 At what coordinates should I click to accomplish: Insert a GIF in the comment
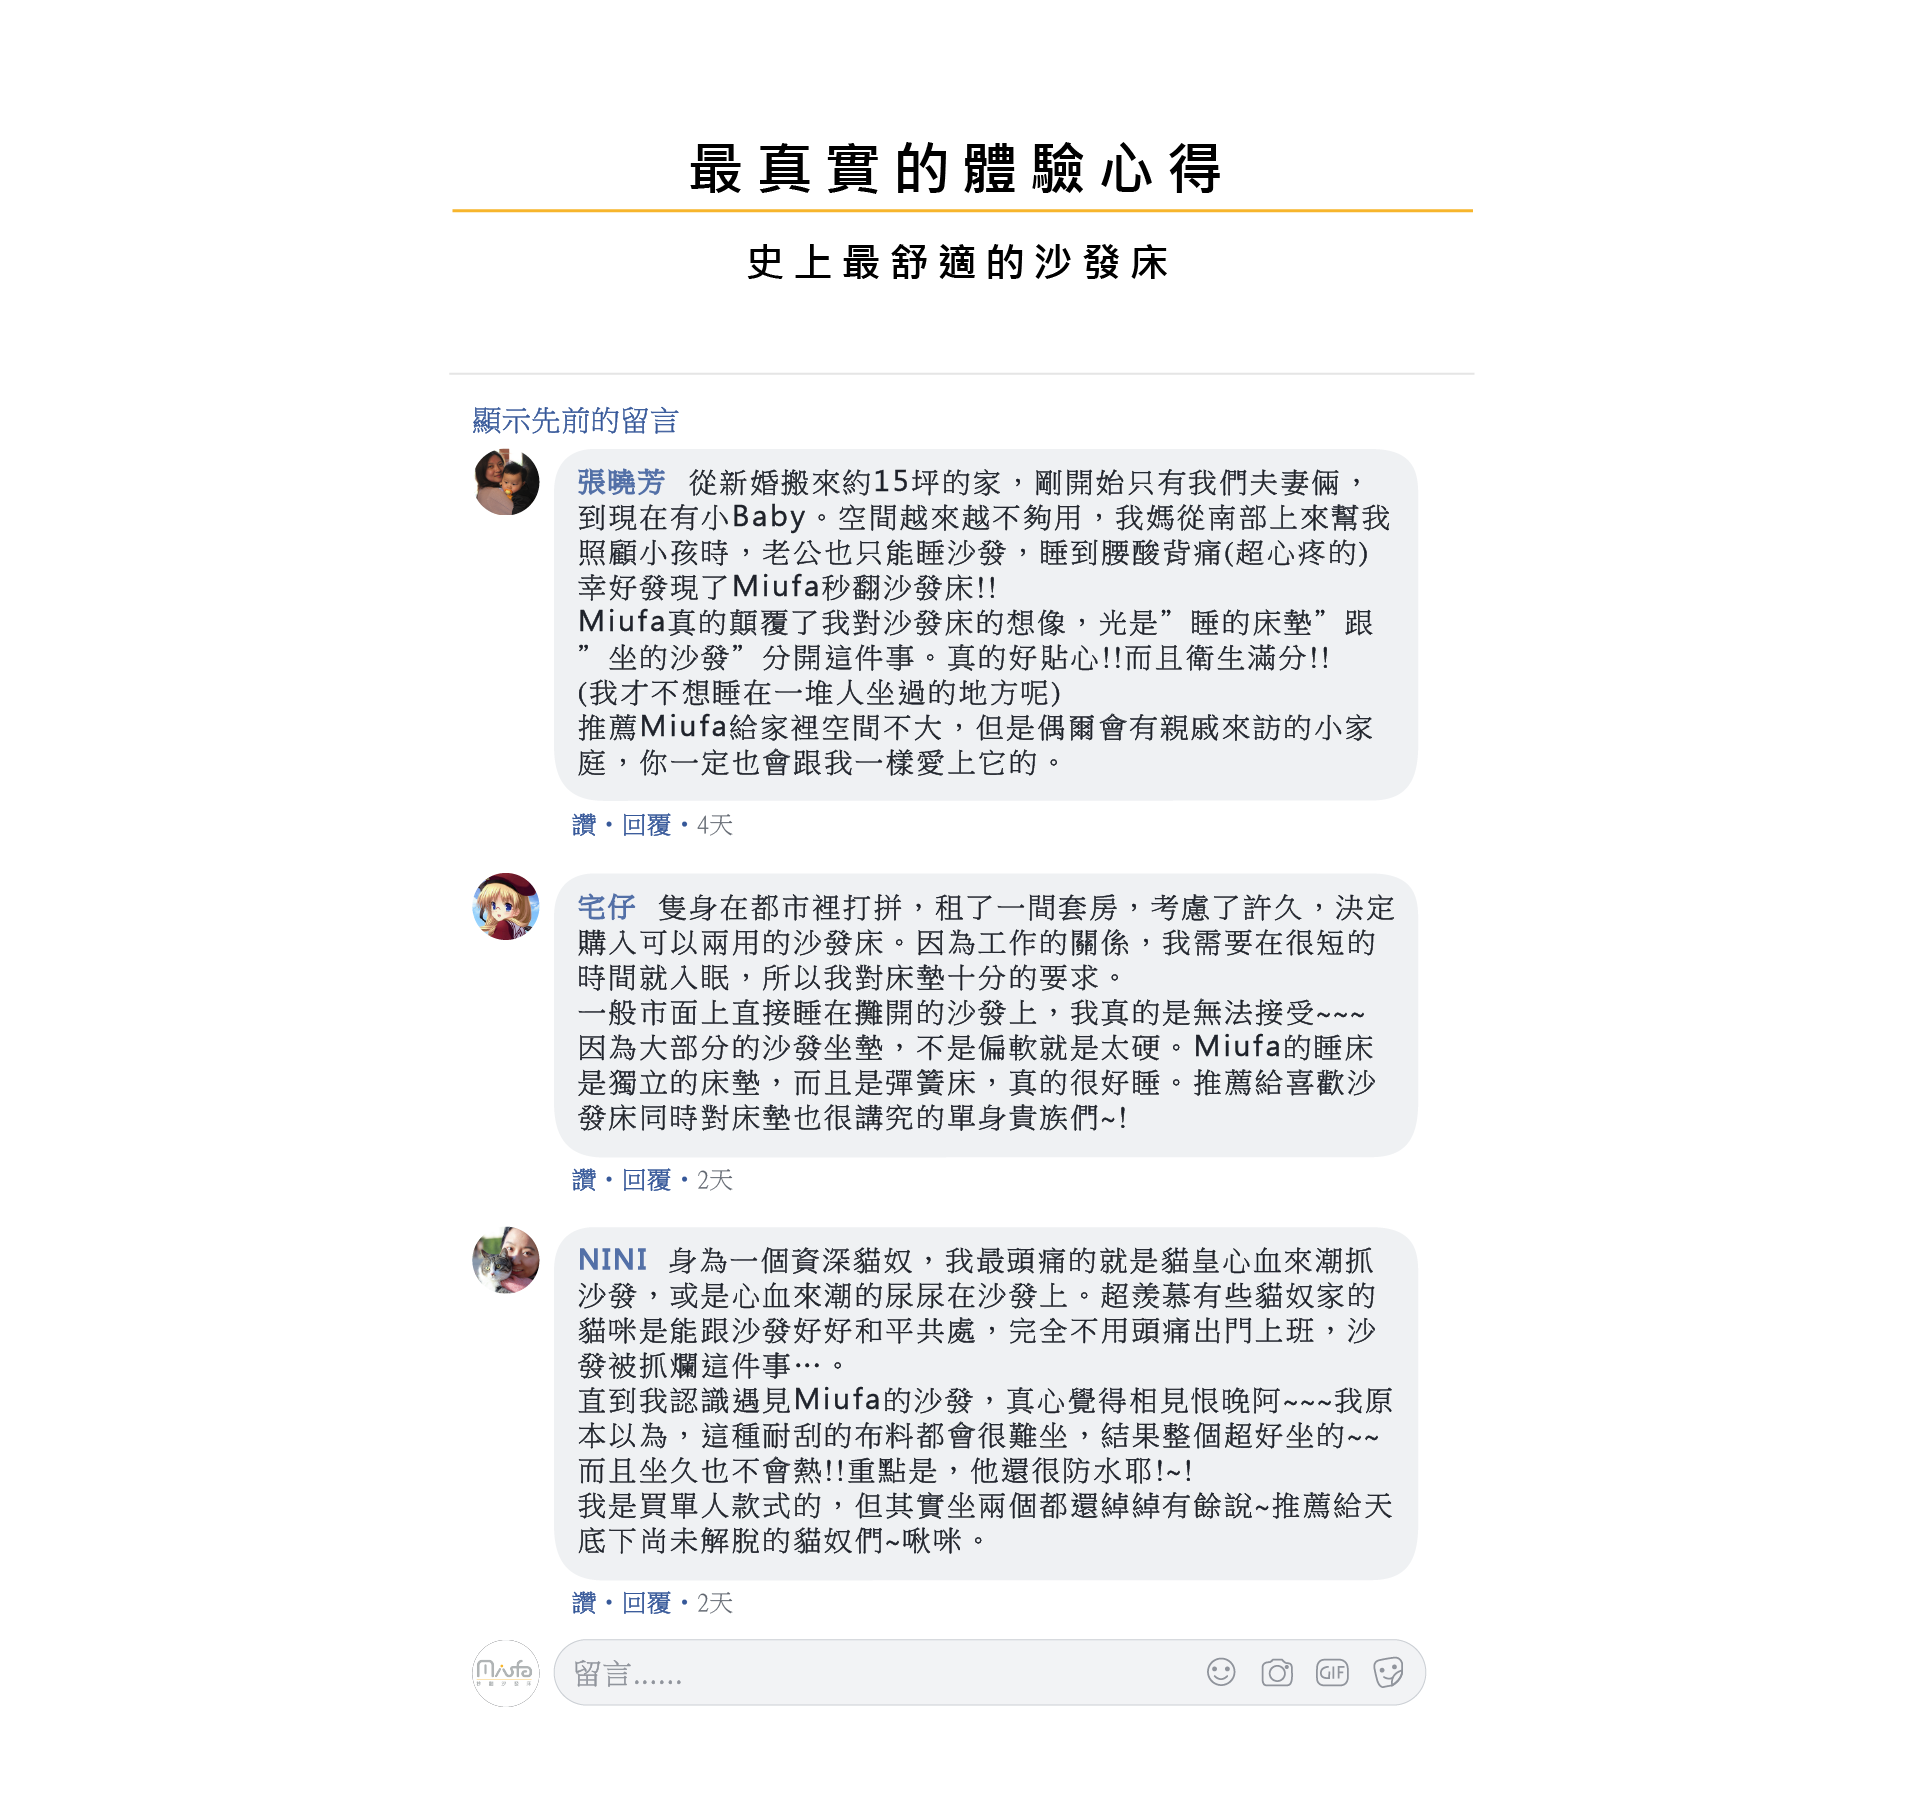point(1332,1672)
